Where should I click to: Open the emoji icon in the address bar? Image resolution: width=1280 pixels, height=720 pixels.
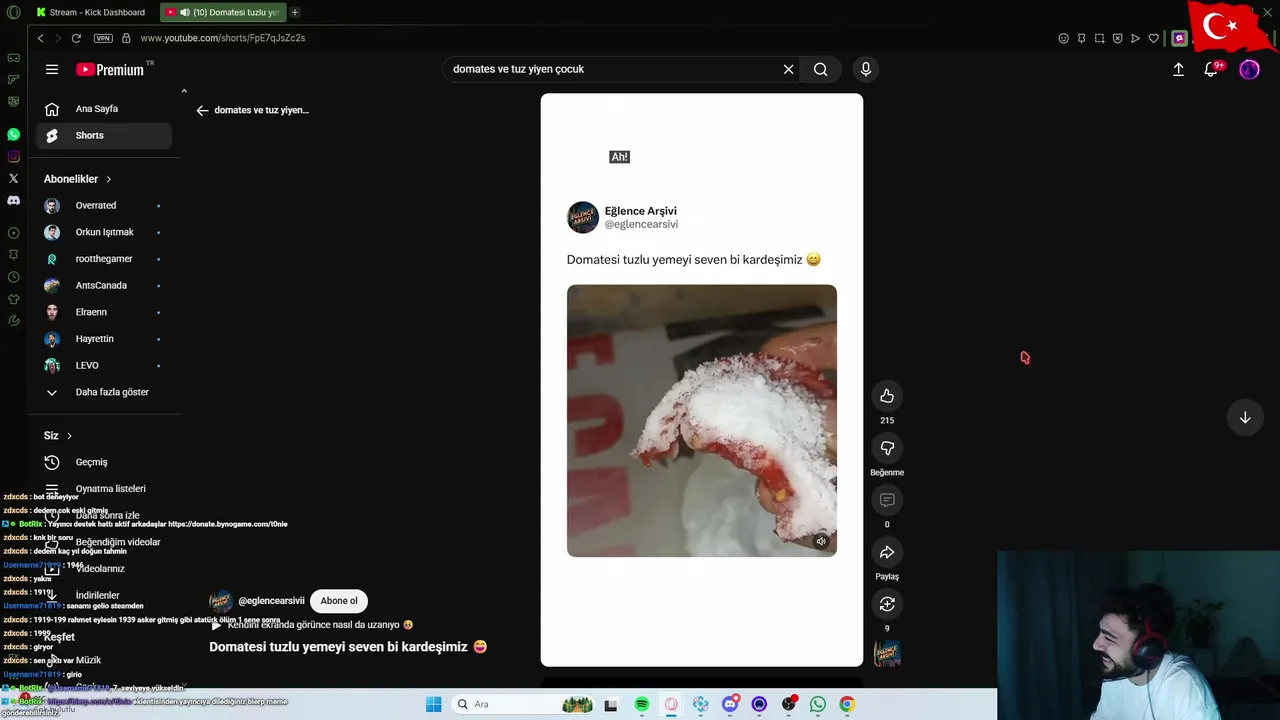coord(1063,38)
